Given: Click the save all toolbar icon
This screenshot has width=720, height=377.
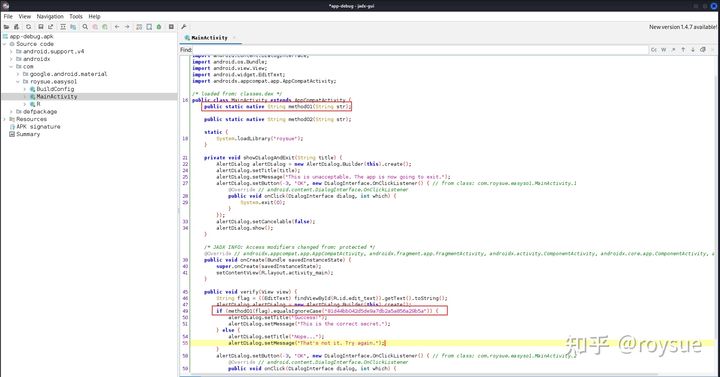Looking at the screenshot, I should pyautogui.click(x=41, y=27).
